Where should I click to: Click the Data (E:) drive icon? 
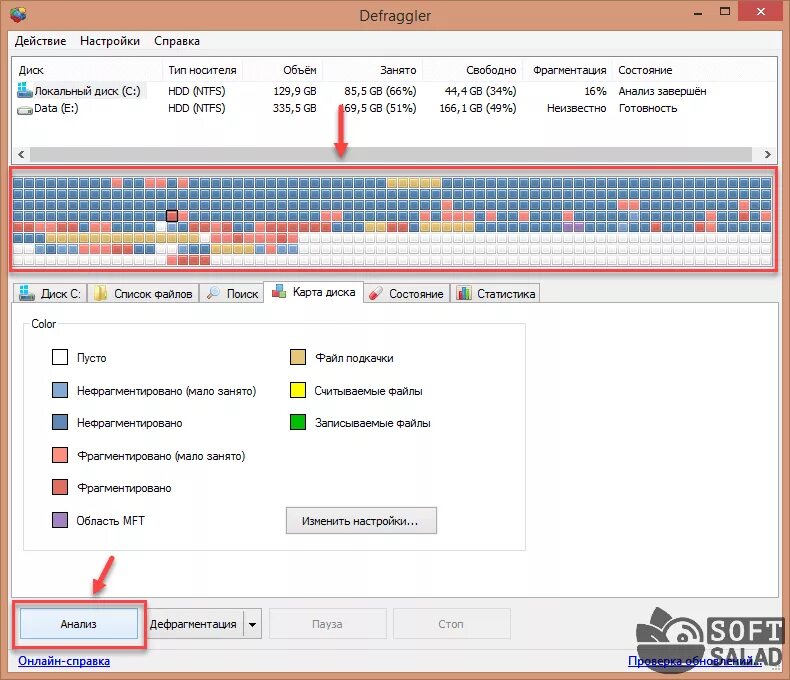coord(25,109)
